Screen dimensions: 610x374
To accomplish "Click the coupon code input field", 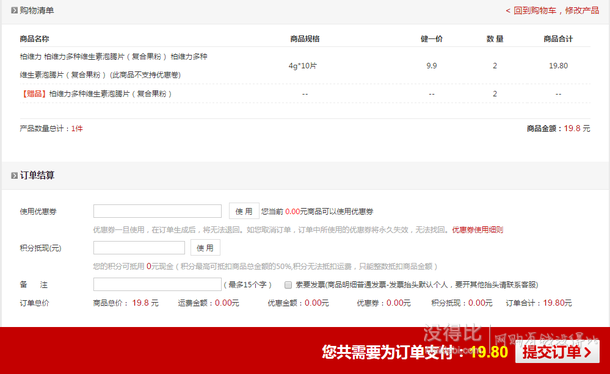I will click(x=157, y=211).
